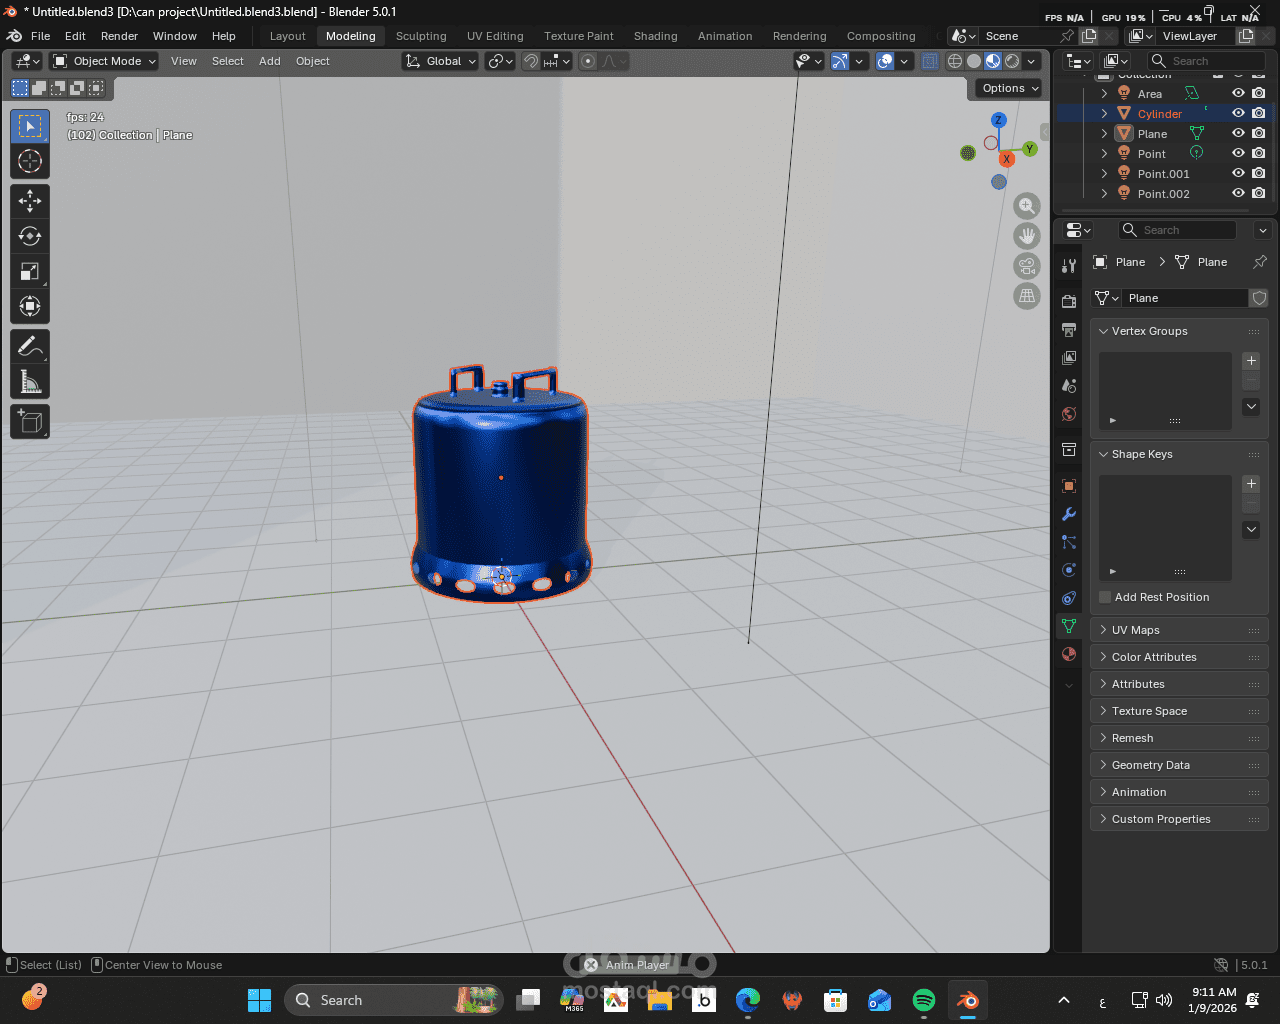The width and height of the screenshot is (1280, 1024).
Task: Switch perspective/orthographic grid icon
Action: [x=1027, y=296]
